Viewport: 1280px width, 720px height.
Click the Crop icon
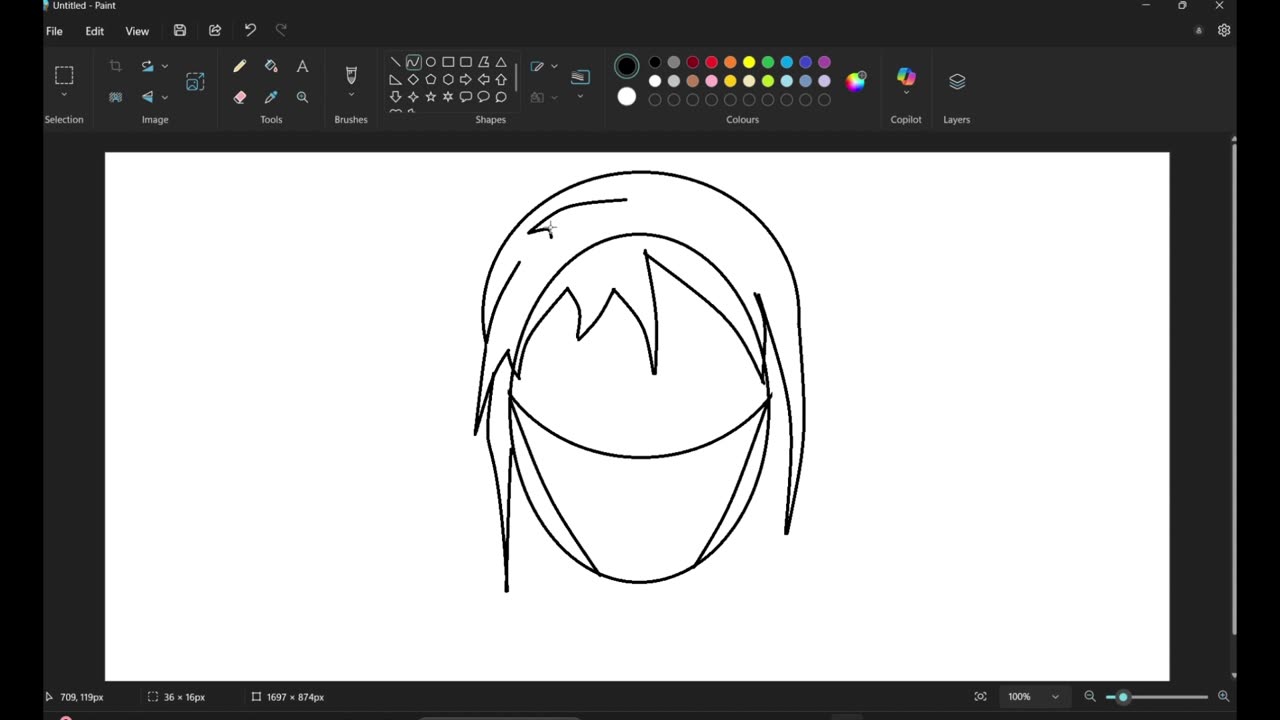(x=116, y=66)
